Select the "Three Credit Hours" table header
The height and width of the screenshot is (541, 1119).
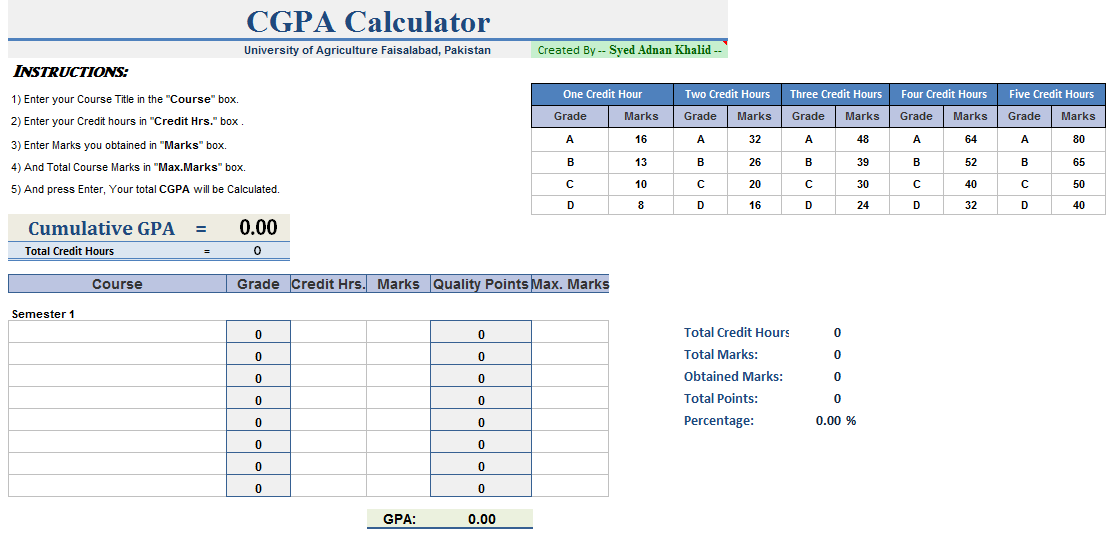836,94
